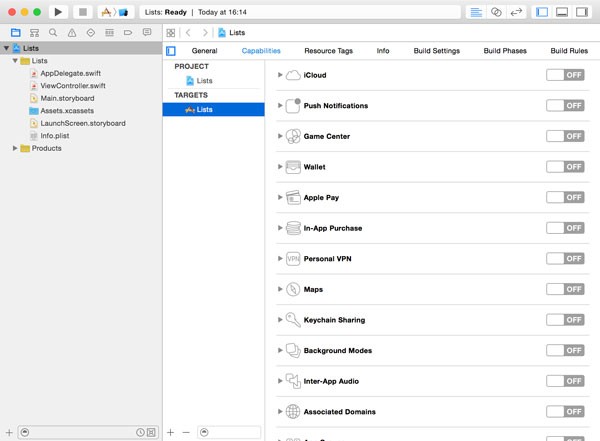
Task: Switch to the General tab
Action: tap(204, 51)
